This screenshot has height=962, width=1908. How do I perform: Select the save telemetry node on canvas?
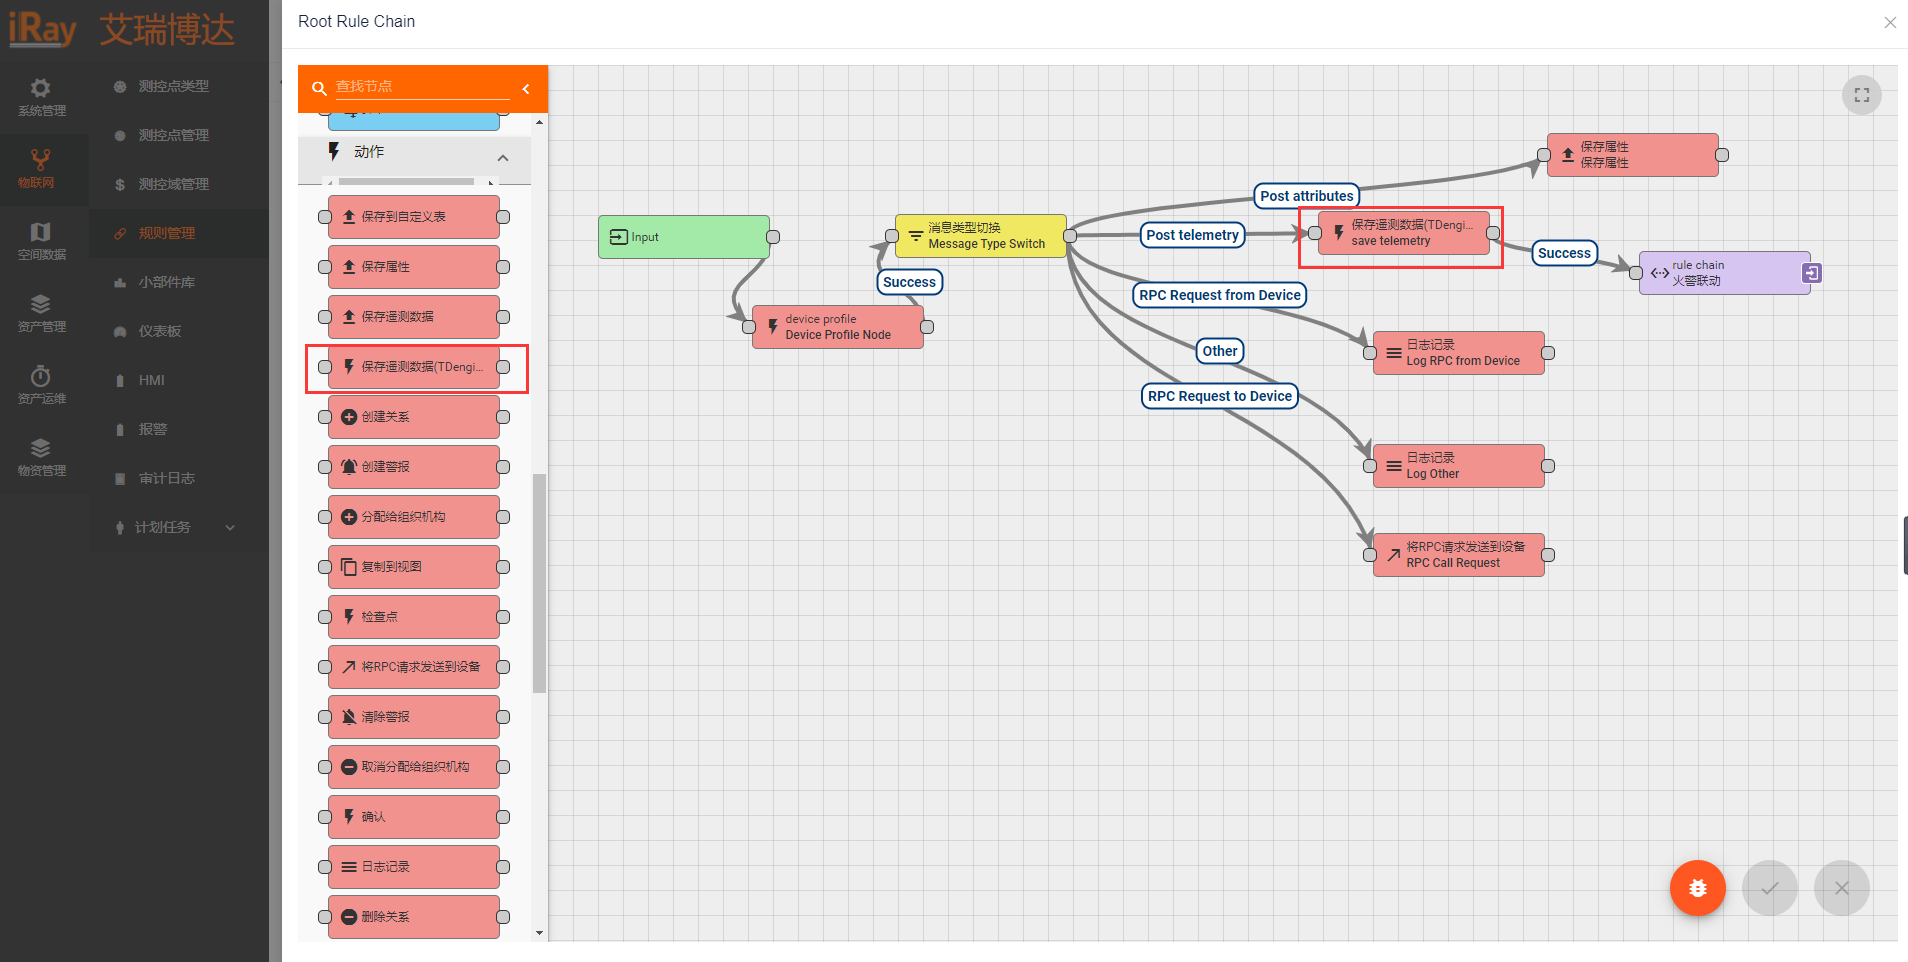[1404, 233]
